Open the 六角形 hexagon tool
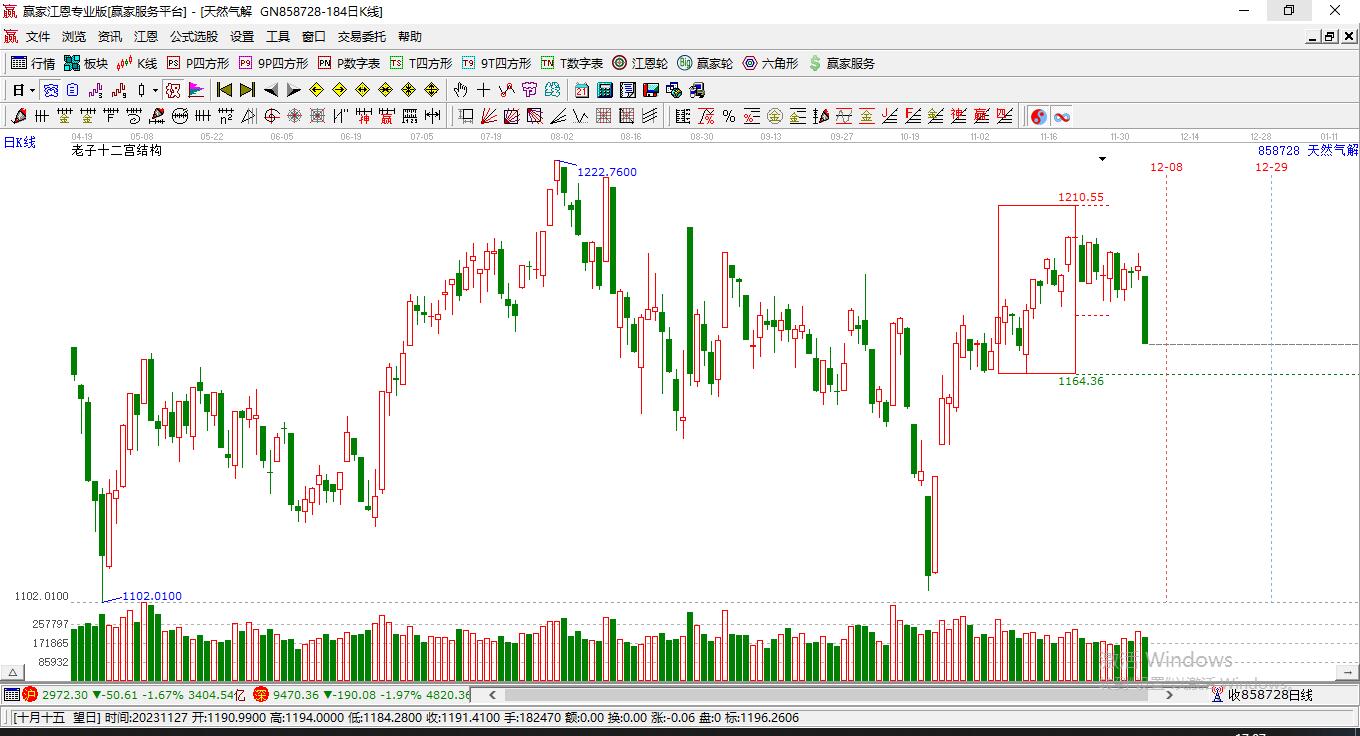This screenshot has width=1360, height=736. [770, 63]
